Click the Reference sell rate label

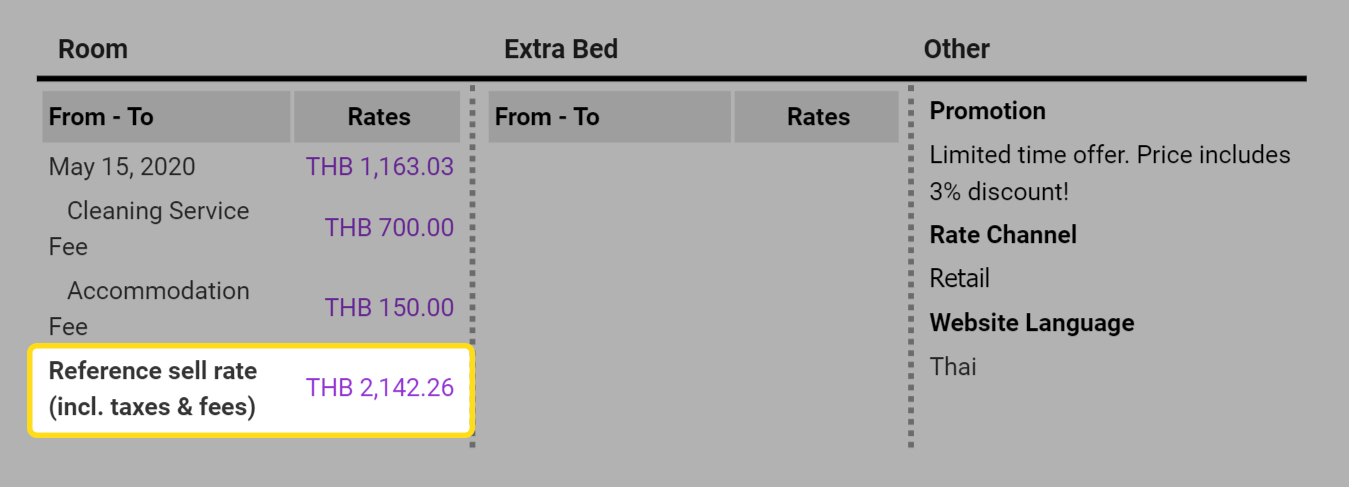pos(153,389)
